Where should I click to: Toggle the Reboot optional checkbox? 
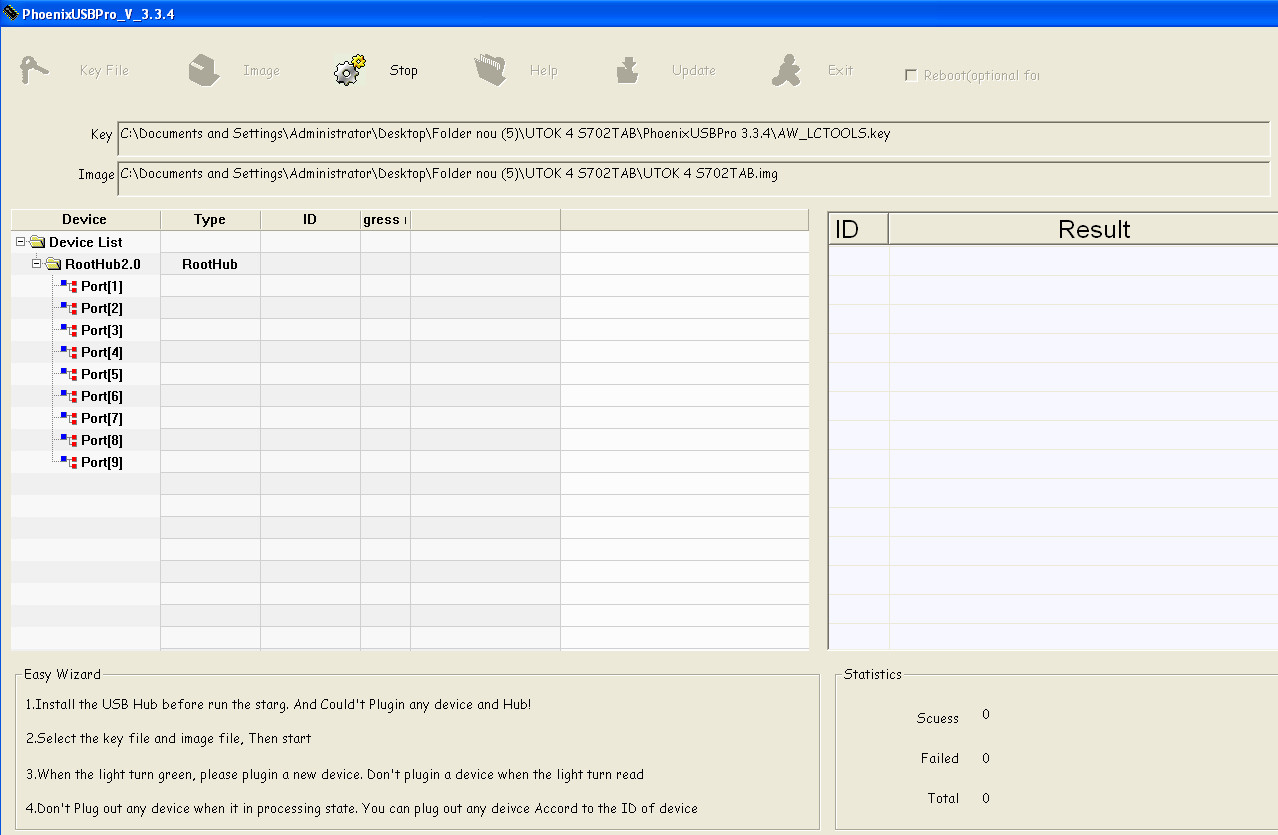tap(911, 75)
